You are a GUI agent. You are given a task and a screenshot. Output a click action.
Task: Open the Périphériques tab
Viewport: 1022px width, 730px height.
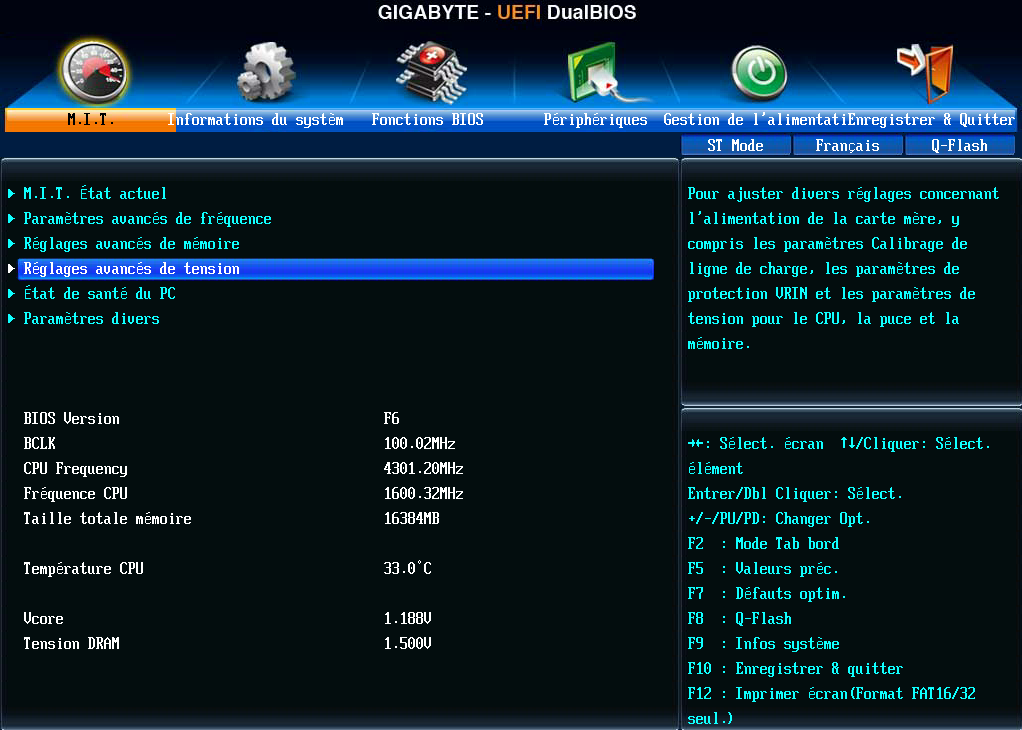[595, 120]
